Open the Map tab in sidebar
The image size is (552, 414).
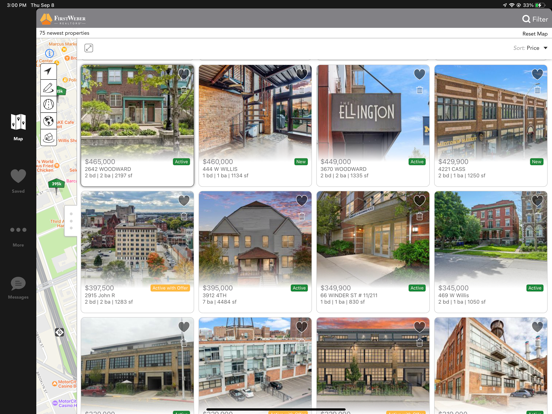(18, 127)
